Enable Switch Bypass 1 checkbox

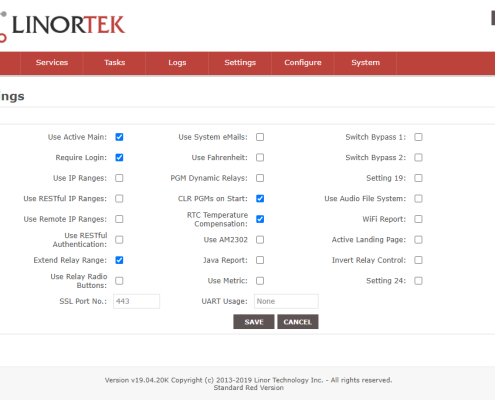click(418, 137)
